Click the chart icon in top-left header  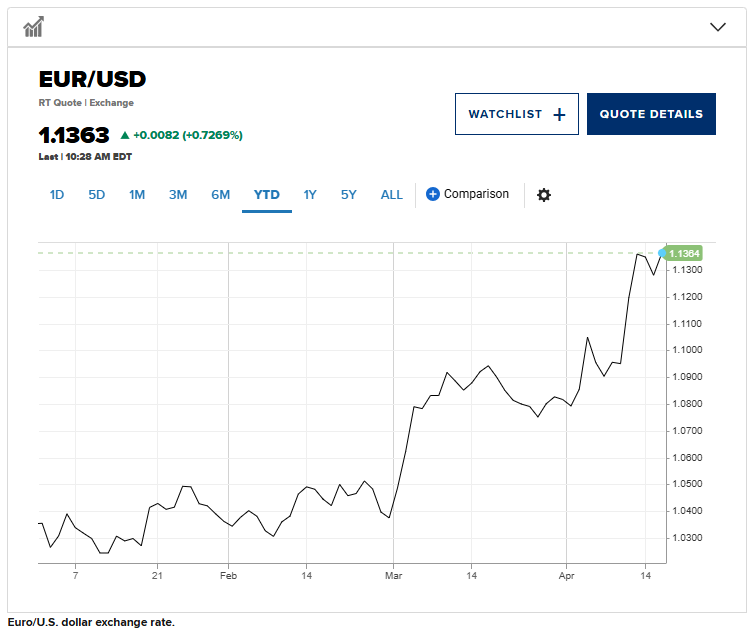click(x=33, y=26)
